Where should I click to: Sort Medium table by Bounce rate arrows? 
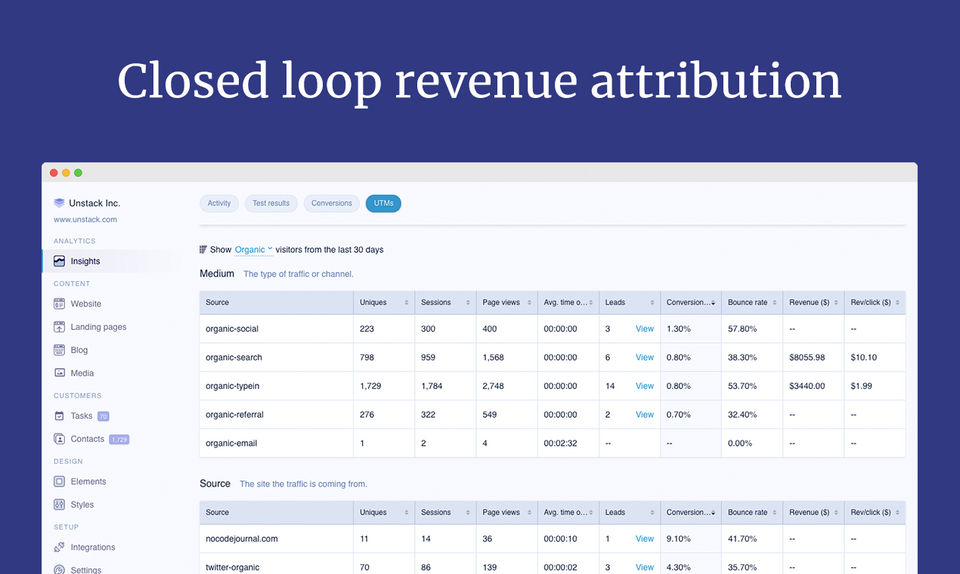pos(774,303)
